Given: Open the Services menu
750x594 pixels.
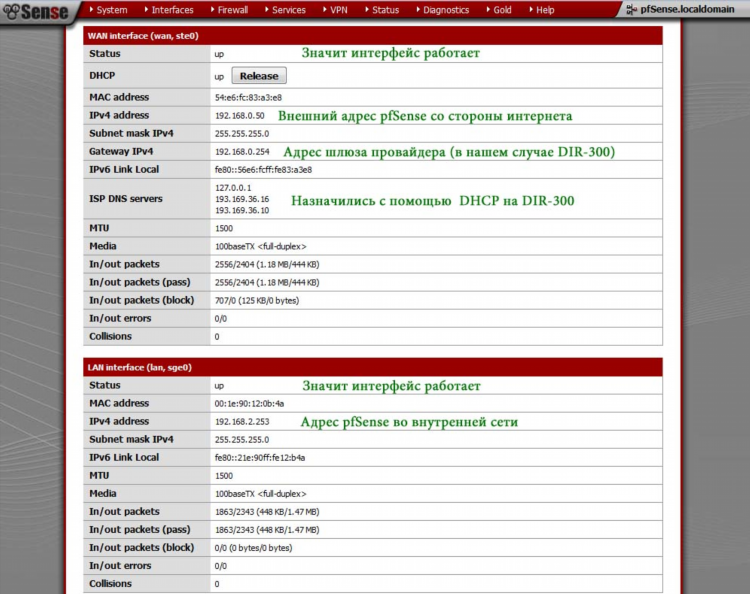Looking at the screenshot, I should tap(285, 10).
